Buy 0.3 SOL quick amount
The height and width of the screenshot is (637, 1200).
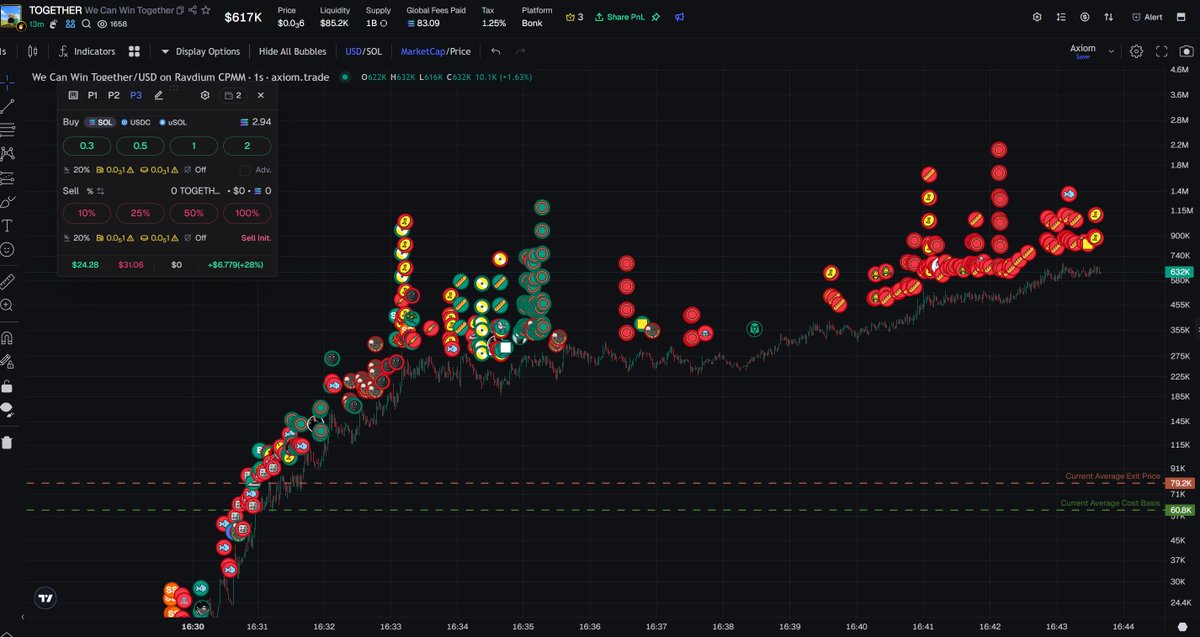(x=86, y=146)
